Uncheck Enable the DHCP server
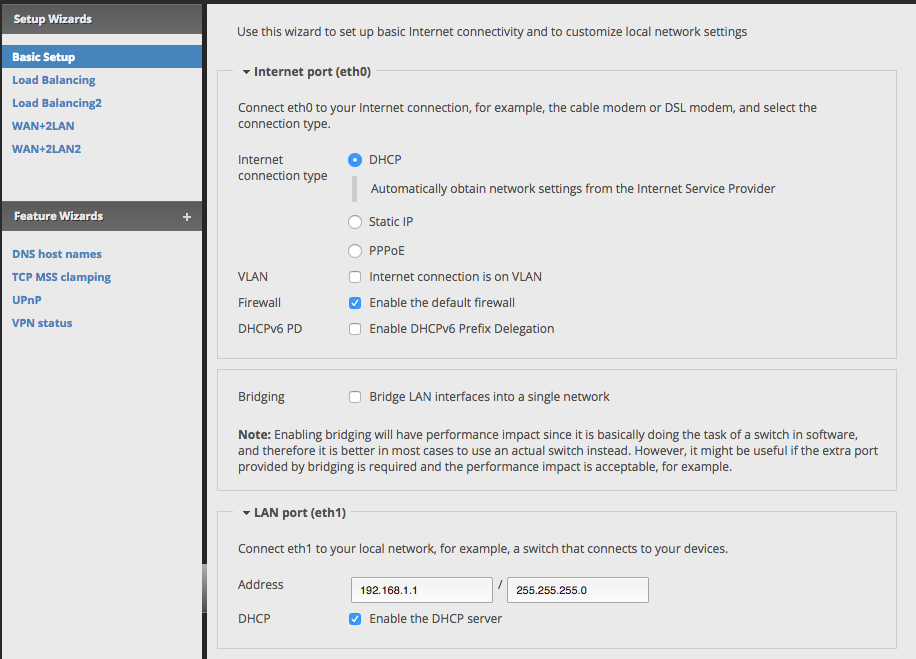 pos(355,619)
